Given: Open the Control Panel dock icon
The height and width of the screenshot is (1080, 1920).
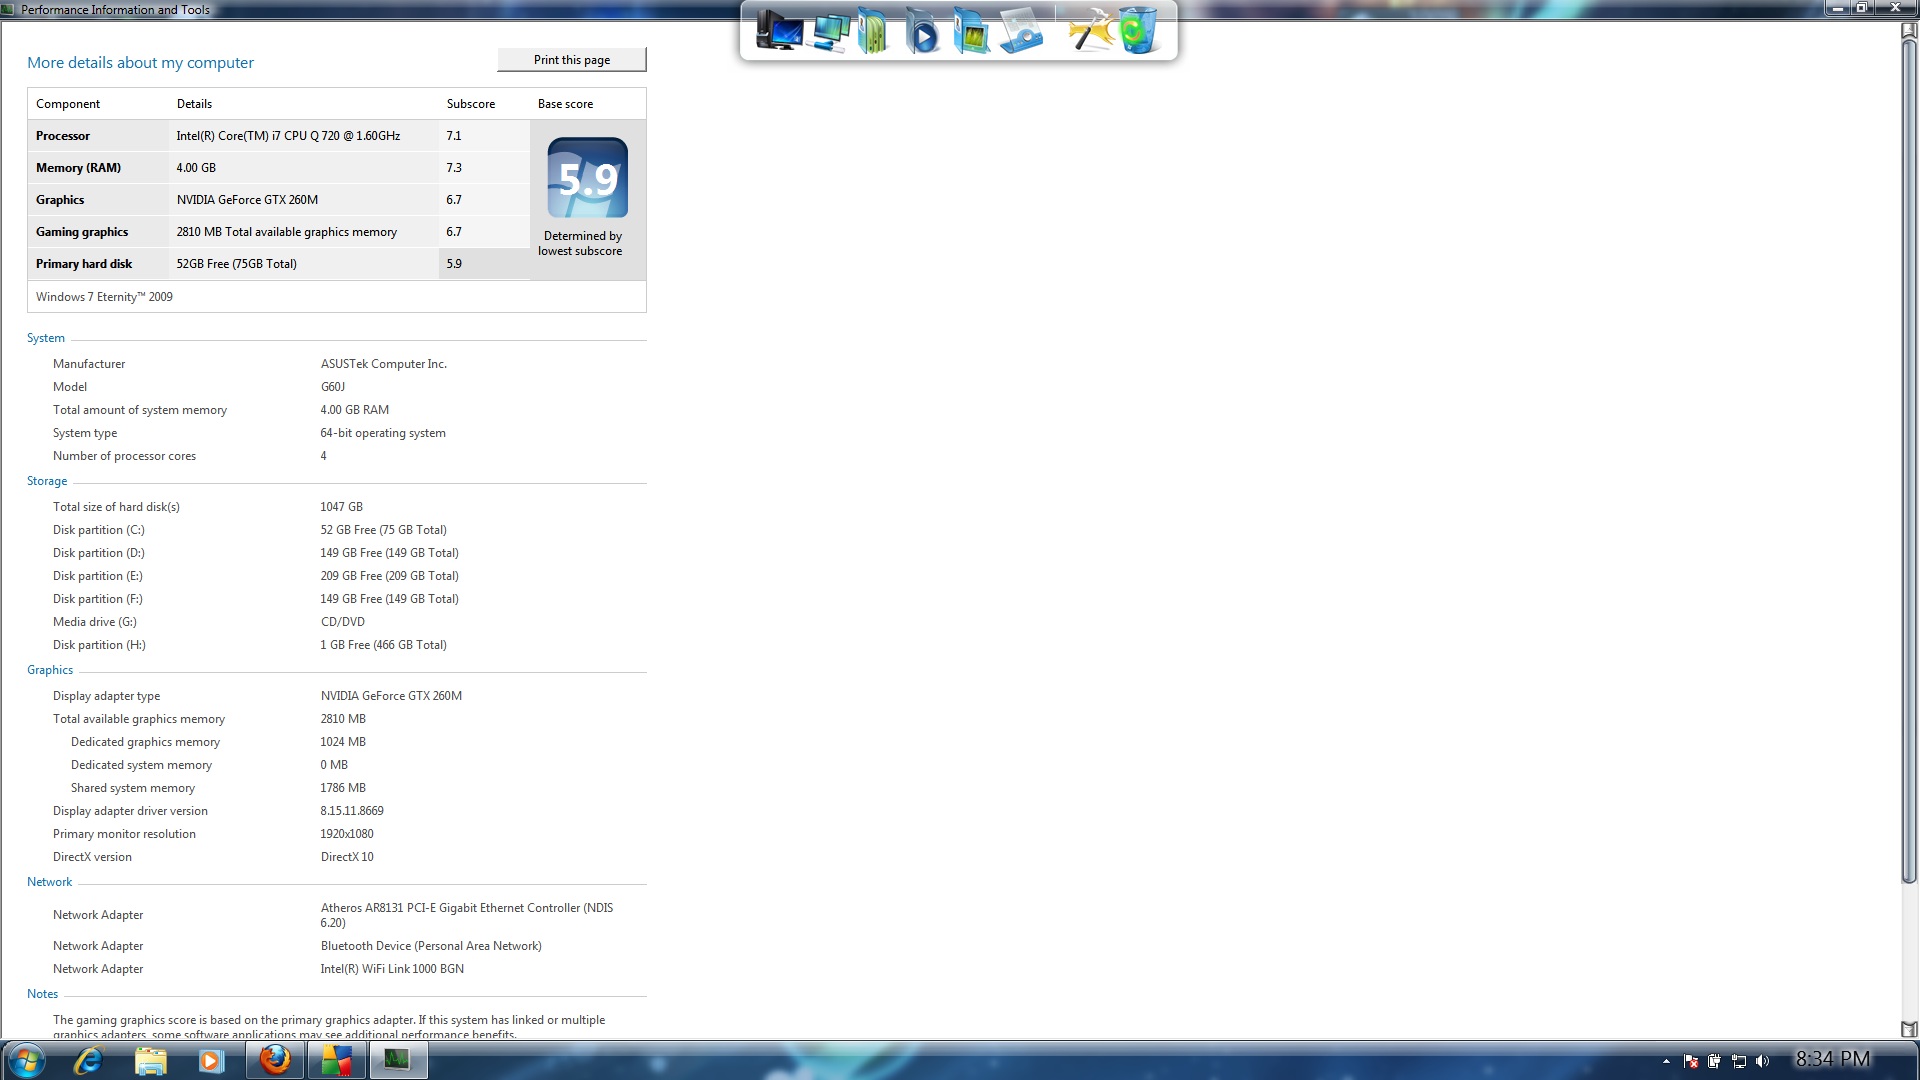Looking at the screenshot, I should click(x=1022, y=31).
